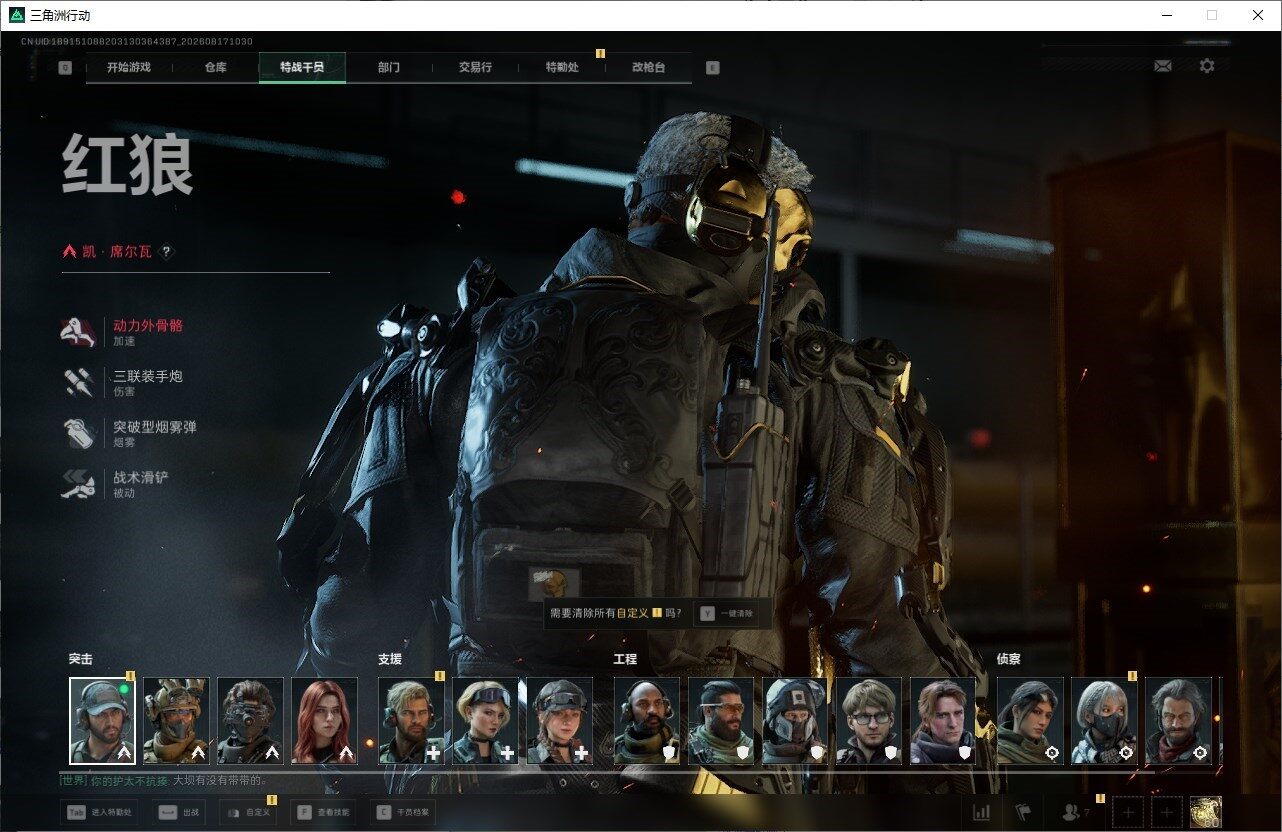The image size is (1282, 832).
Task: Open the 自定义 customize button
Action: pyautogui.click(x=247, y=813)
